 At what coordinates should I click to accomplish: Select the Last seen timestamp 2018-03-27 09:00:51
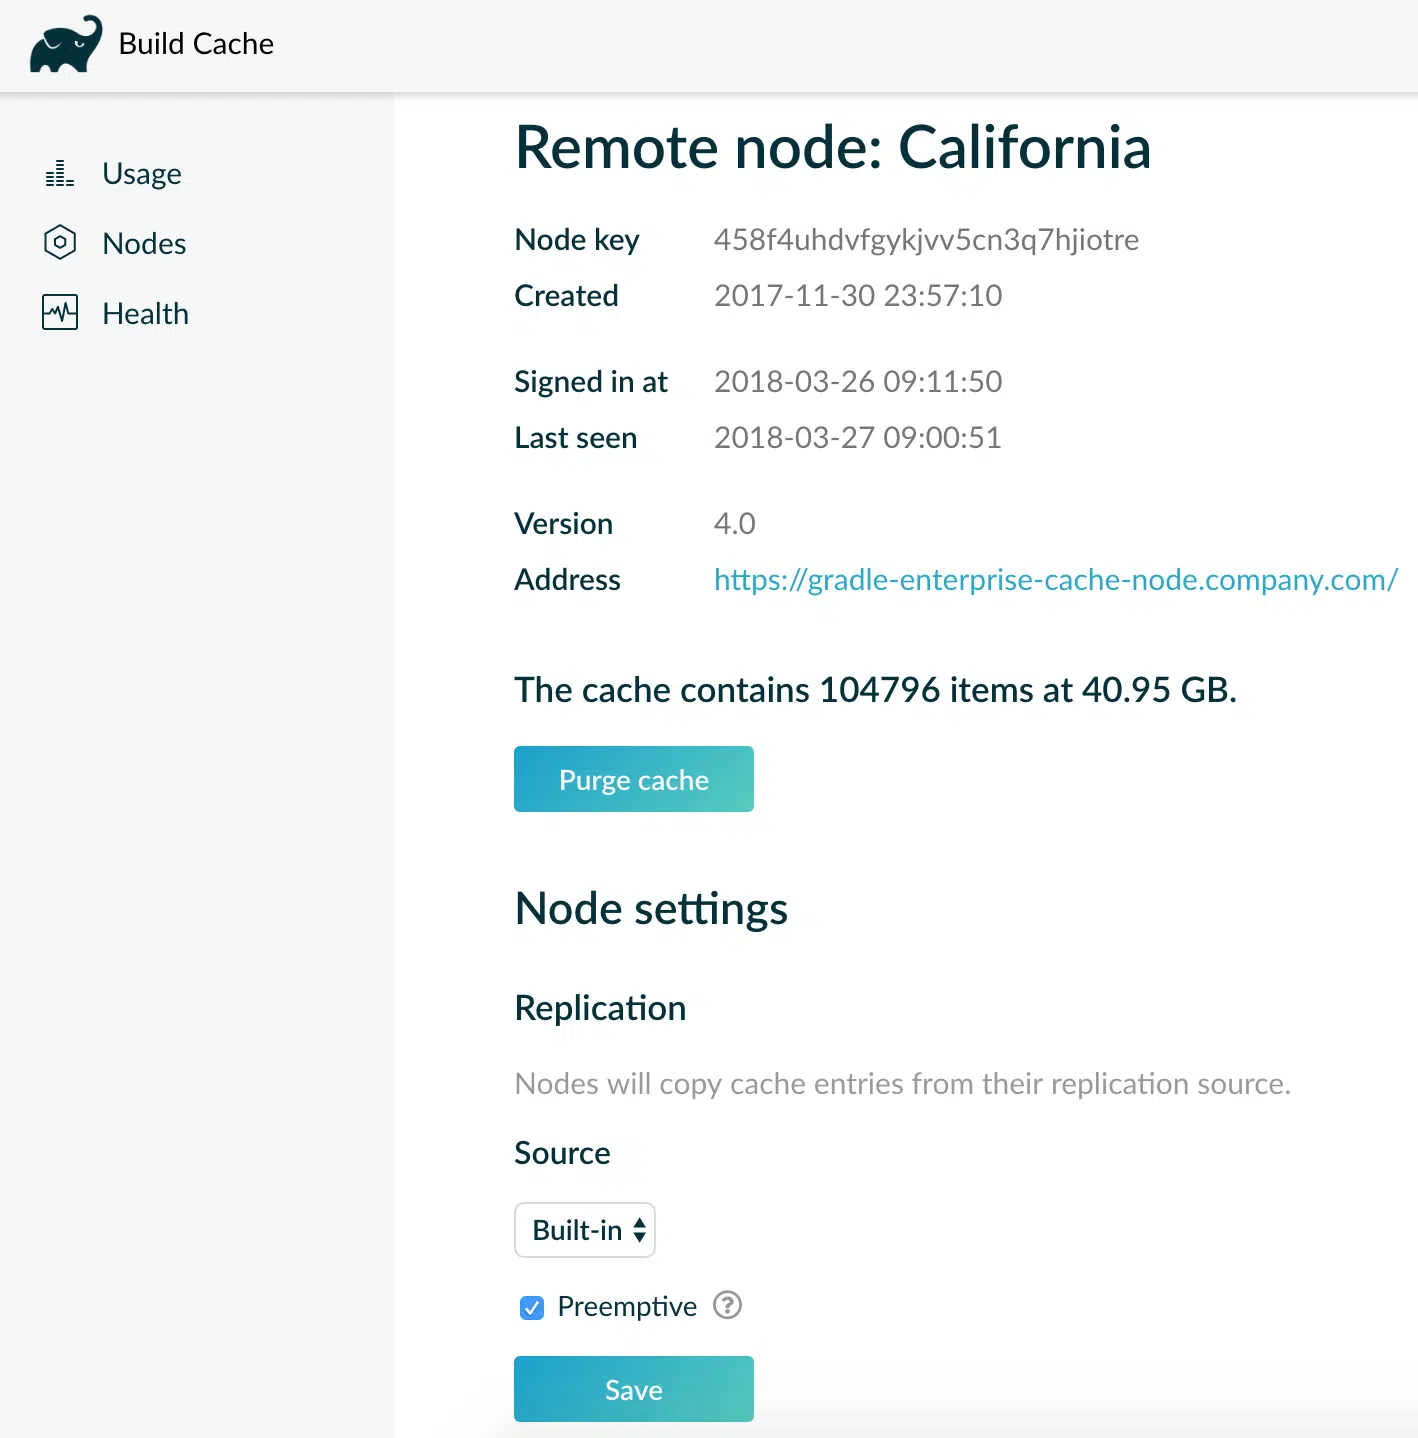[858, 438]
